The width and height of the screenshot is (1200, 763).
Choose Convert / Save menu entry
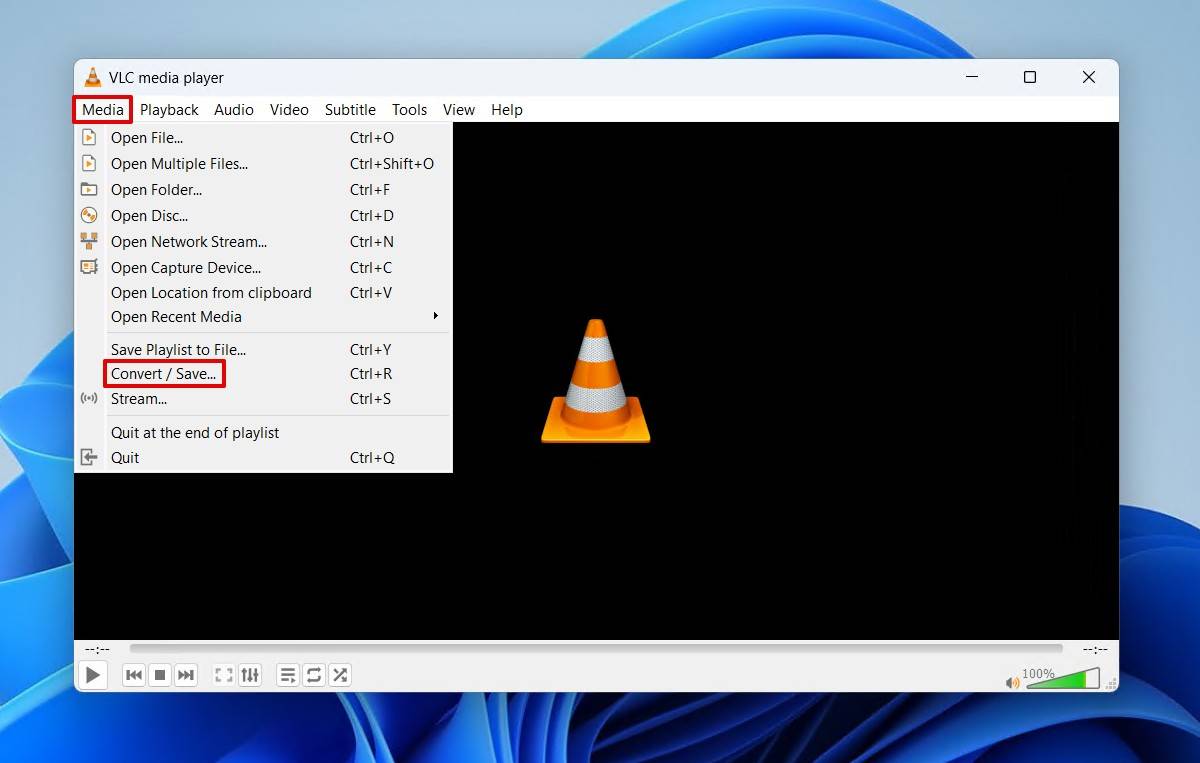click(164, 374)
